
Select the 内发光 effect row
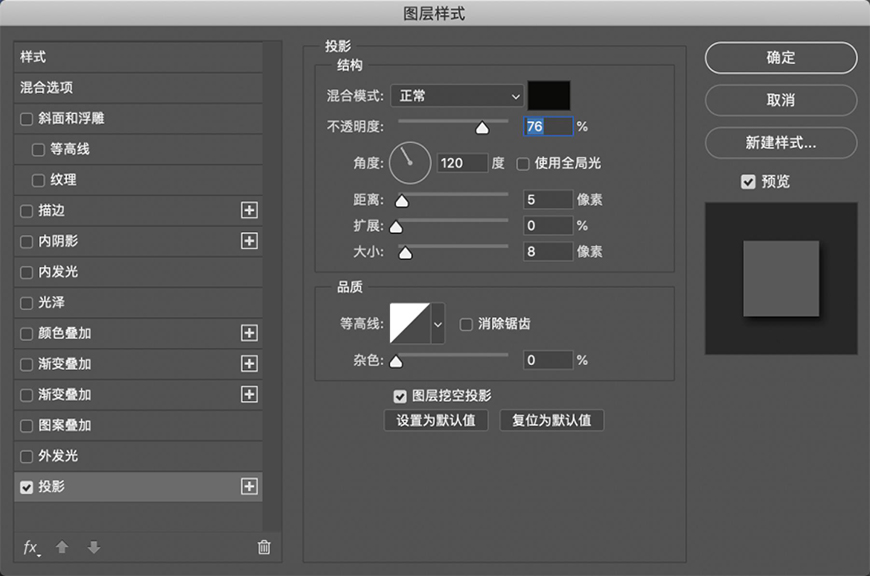[x=138, y=272]
